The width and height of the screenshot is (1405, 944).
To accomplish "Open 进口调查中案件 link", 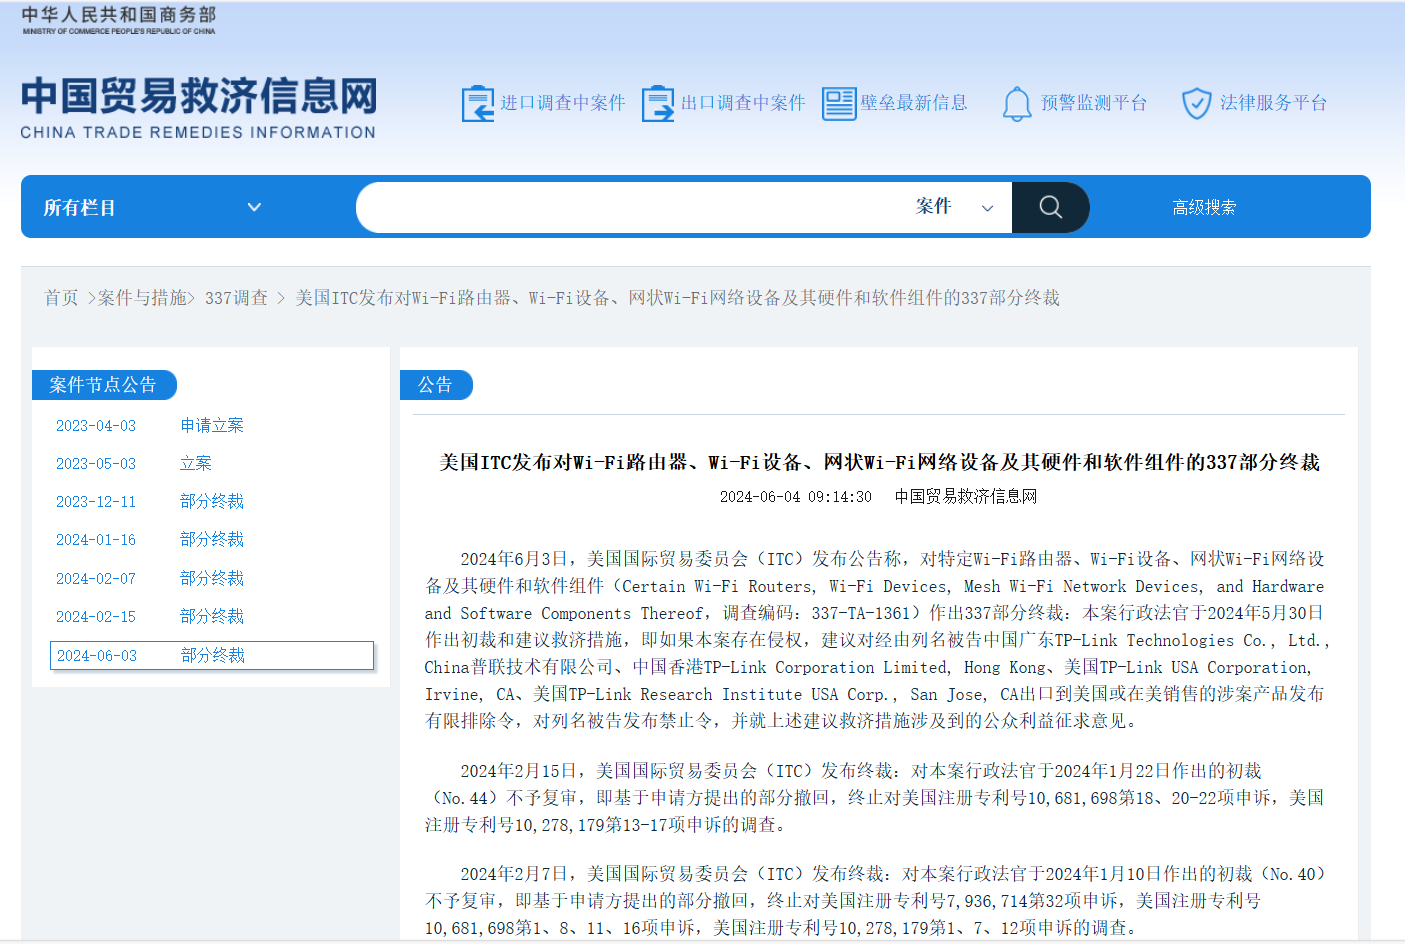I will point(562,103).
